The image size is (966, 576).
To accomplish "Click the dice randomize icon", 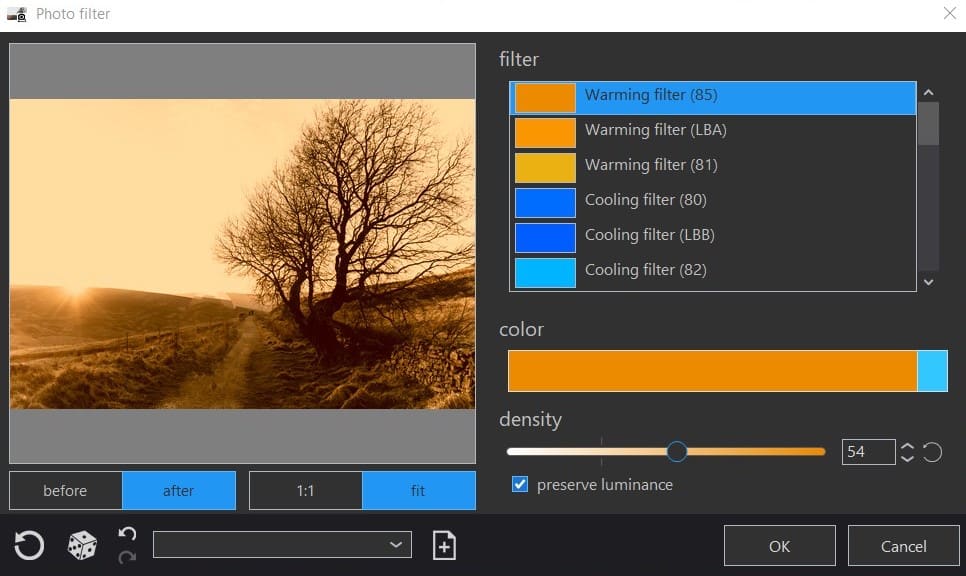I will tap(82, 545).
